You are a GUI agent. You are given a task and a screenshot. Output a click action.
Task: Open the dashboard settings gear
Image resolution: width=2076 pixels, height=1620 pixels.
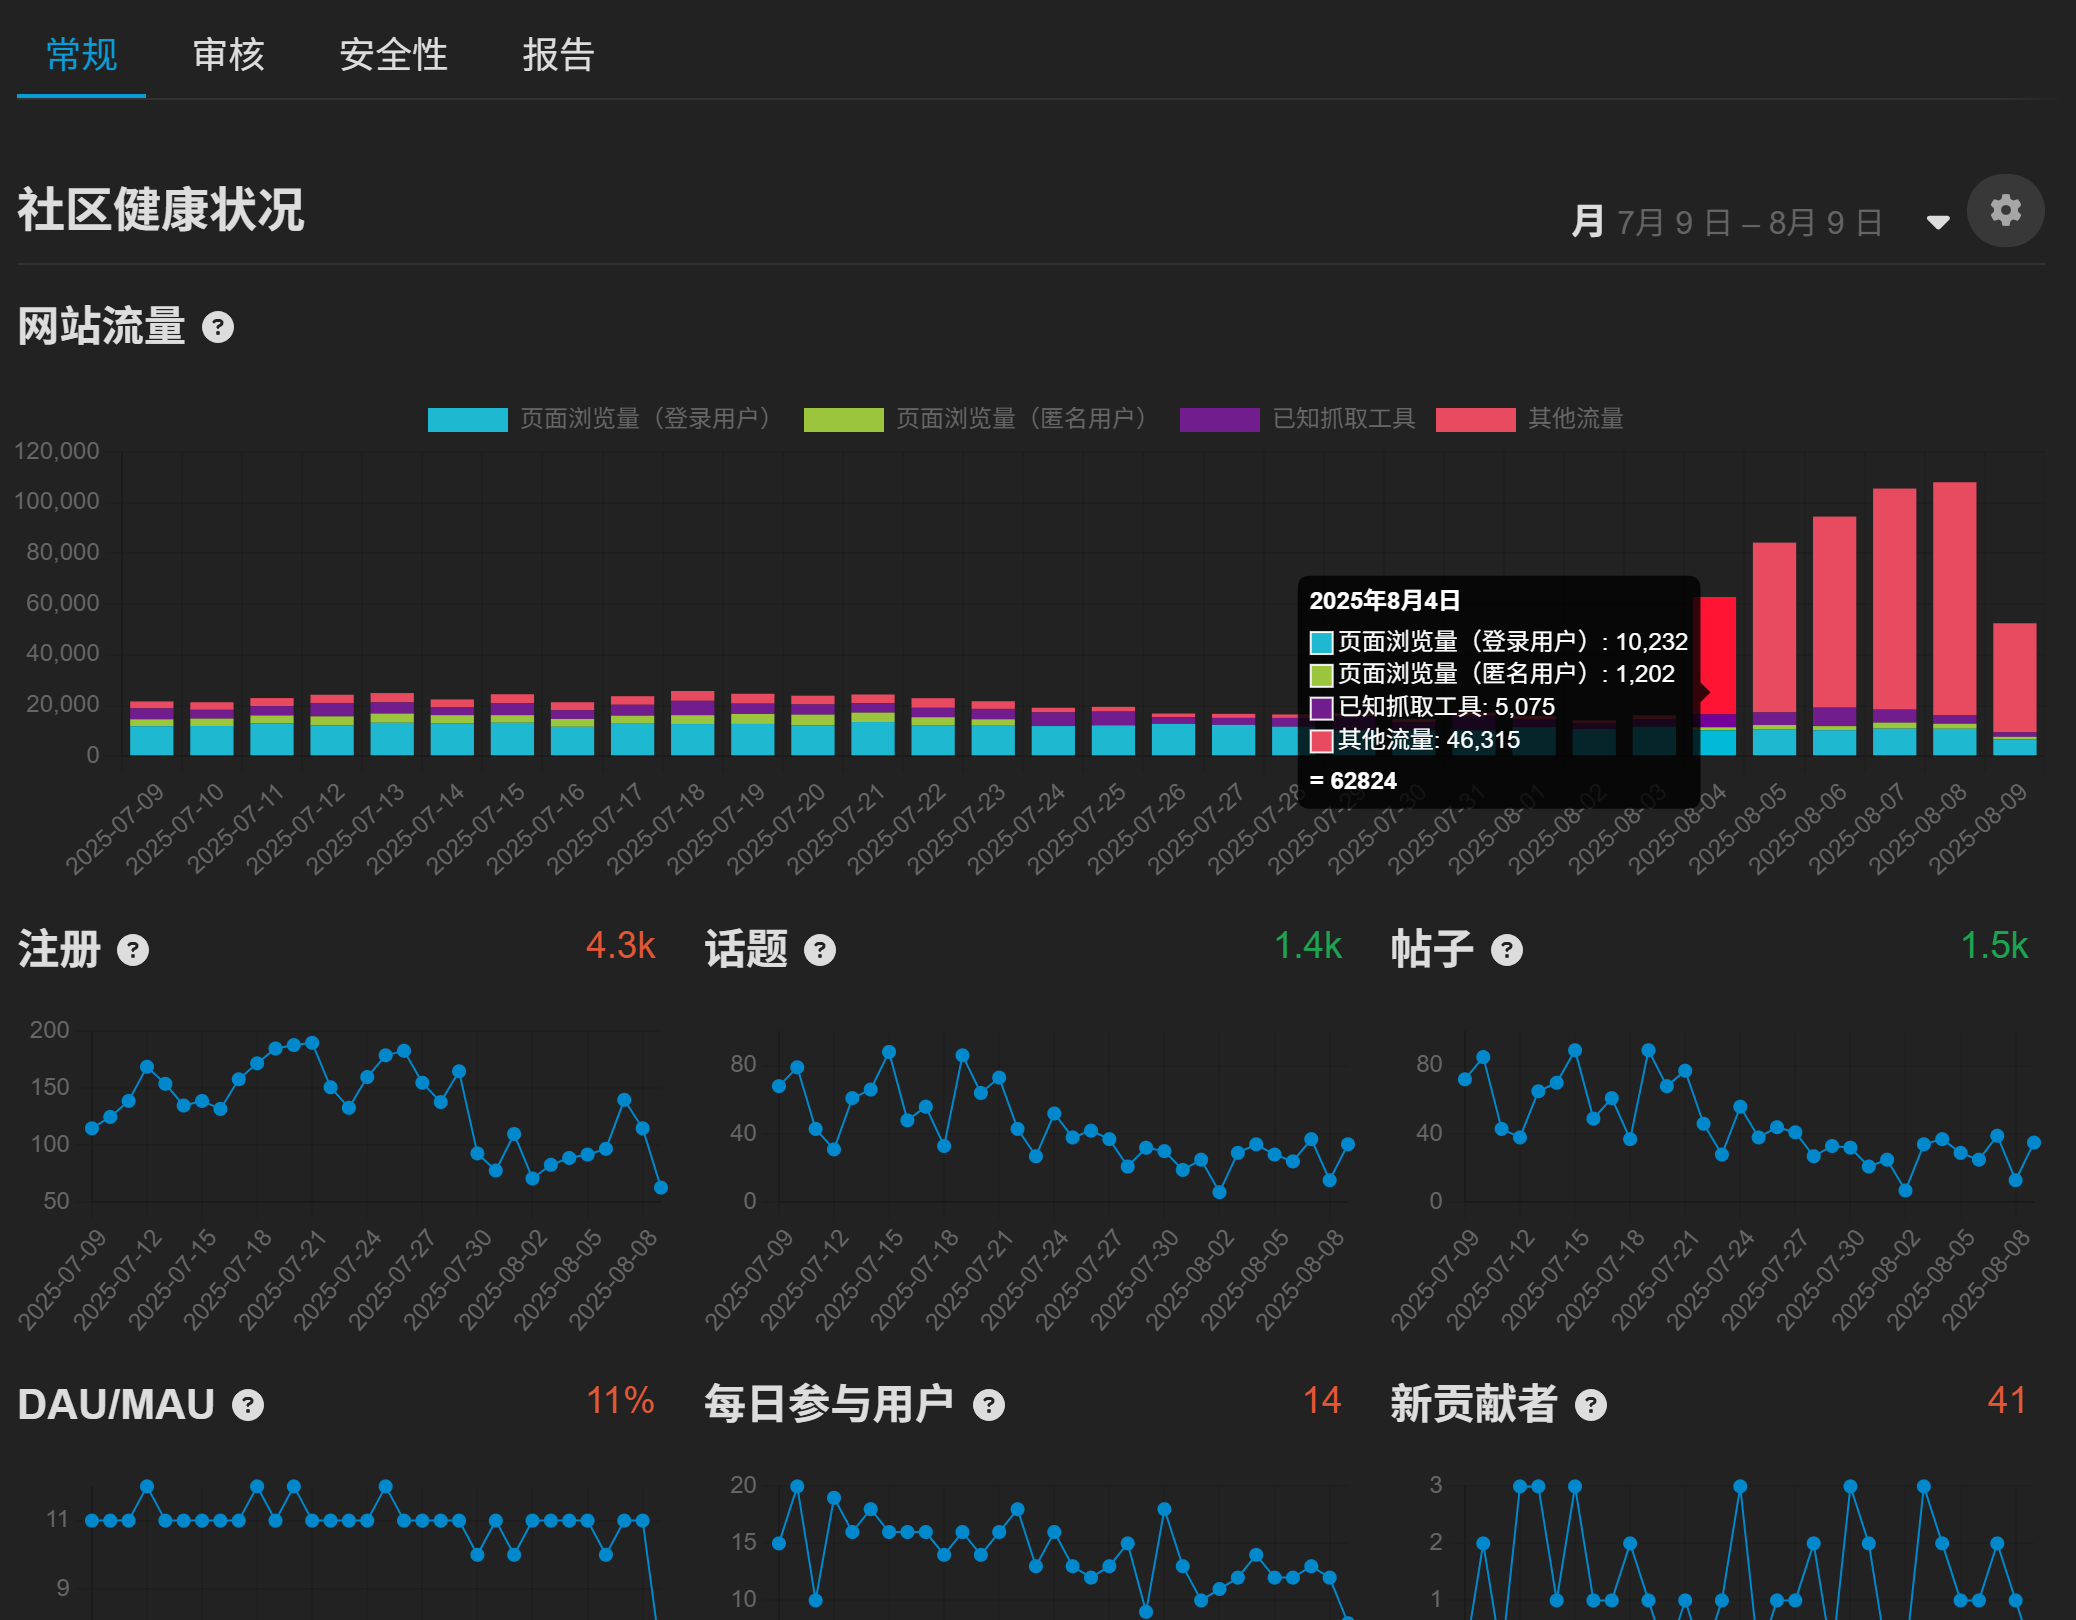pyautogui.click(x=2005, y=211)
